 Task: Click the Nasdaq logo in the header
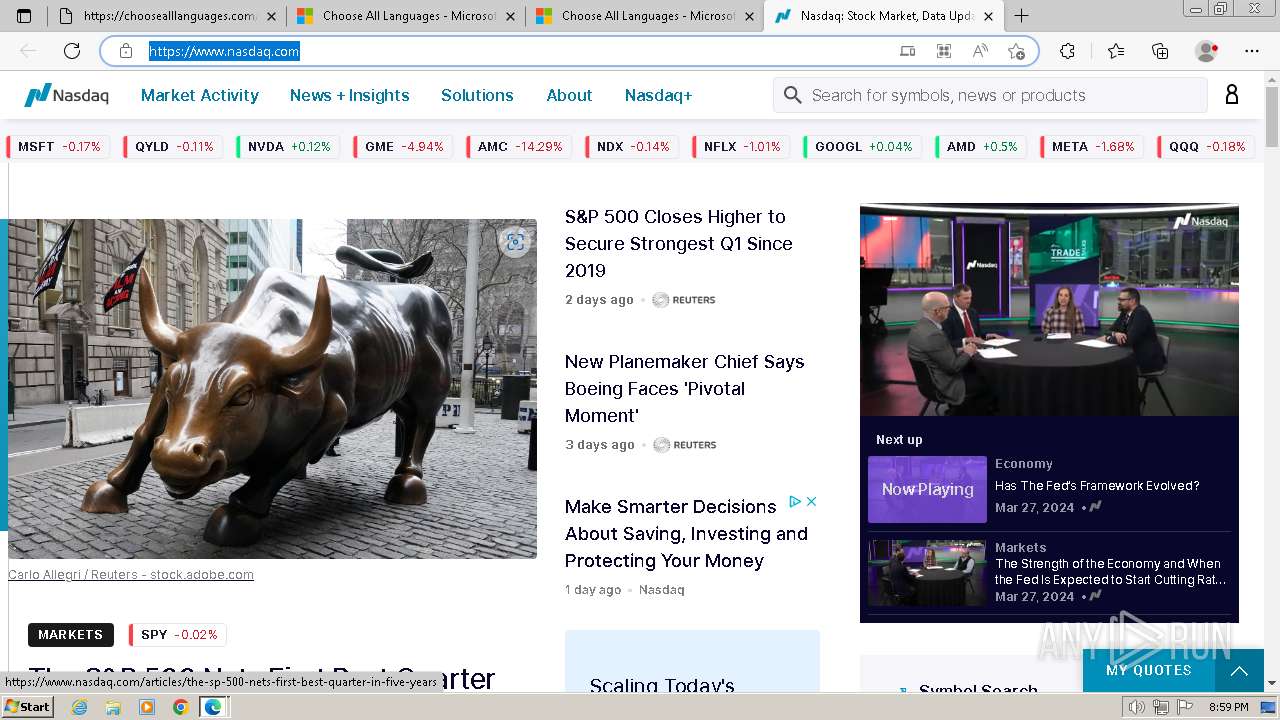pos(66,95)
